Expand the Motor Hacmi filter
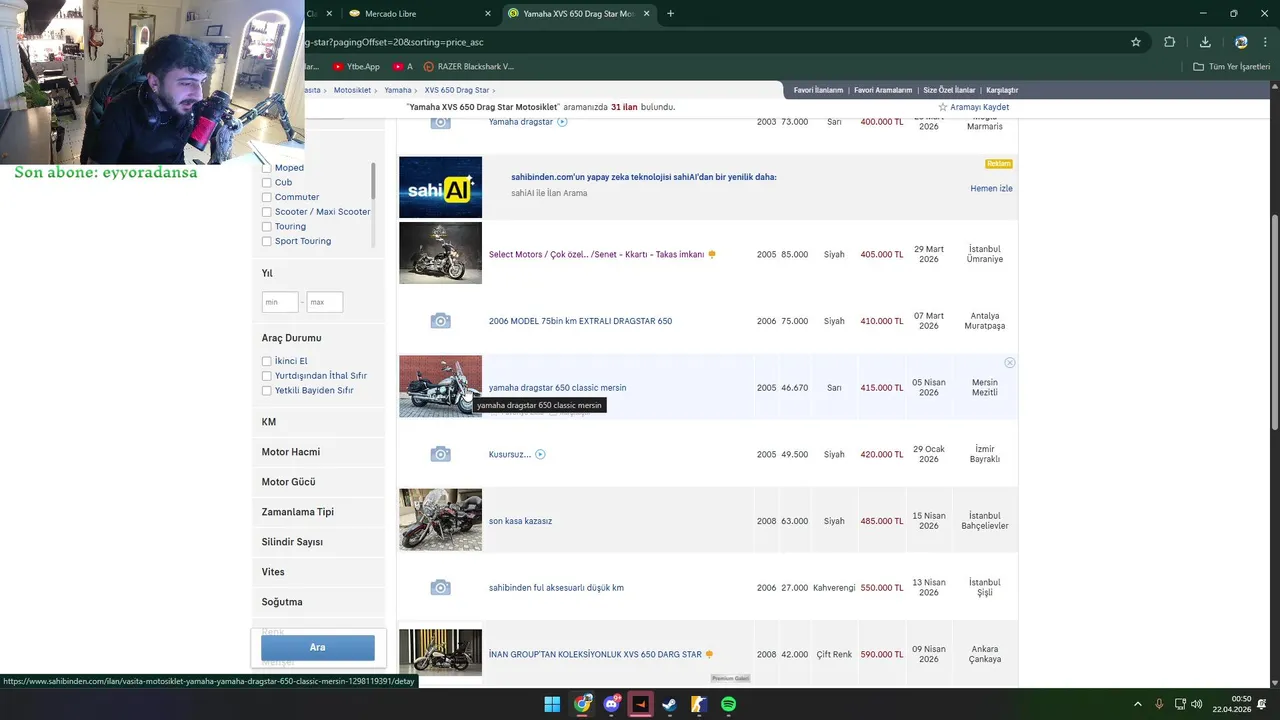The height and width of the screenshot is (720, 1280). point(318,452)
